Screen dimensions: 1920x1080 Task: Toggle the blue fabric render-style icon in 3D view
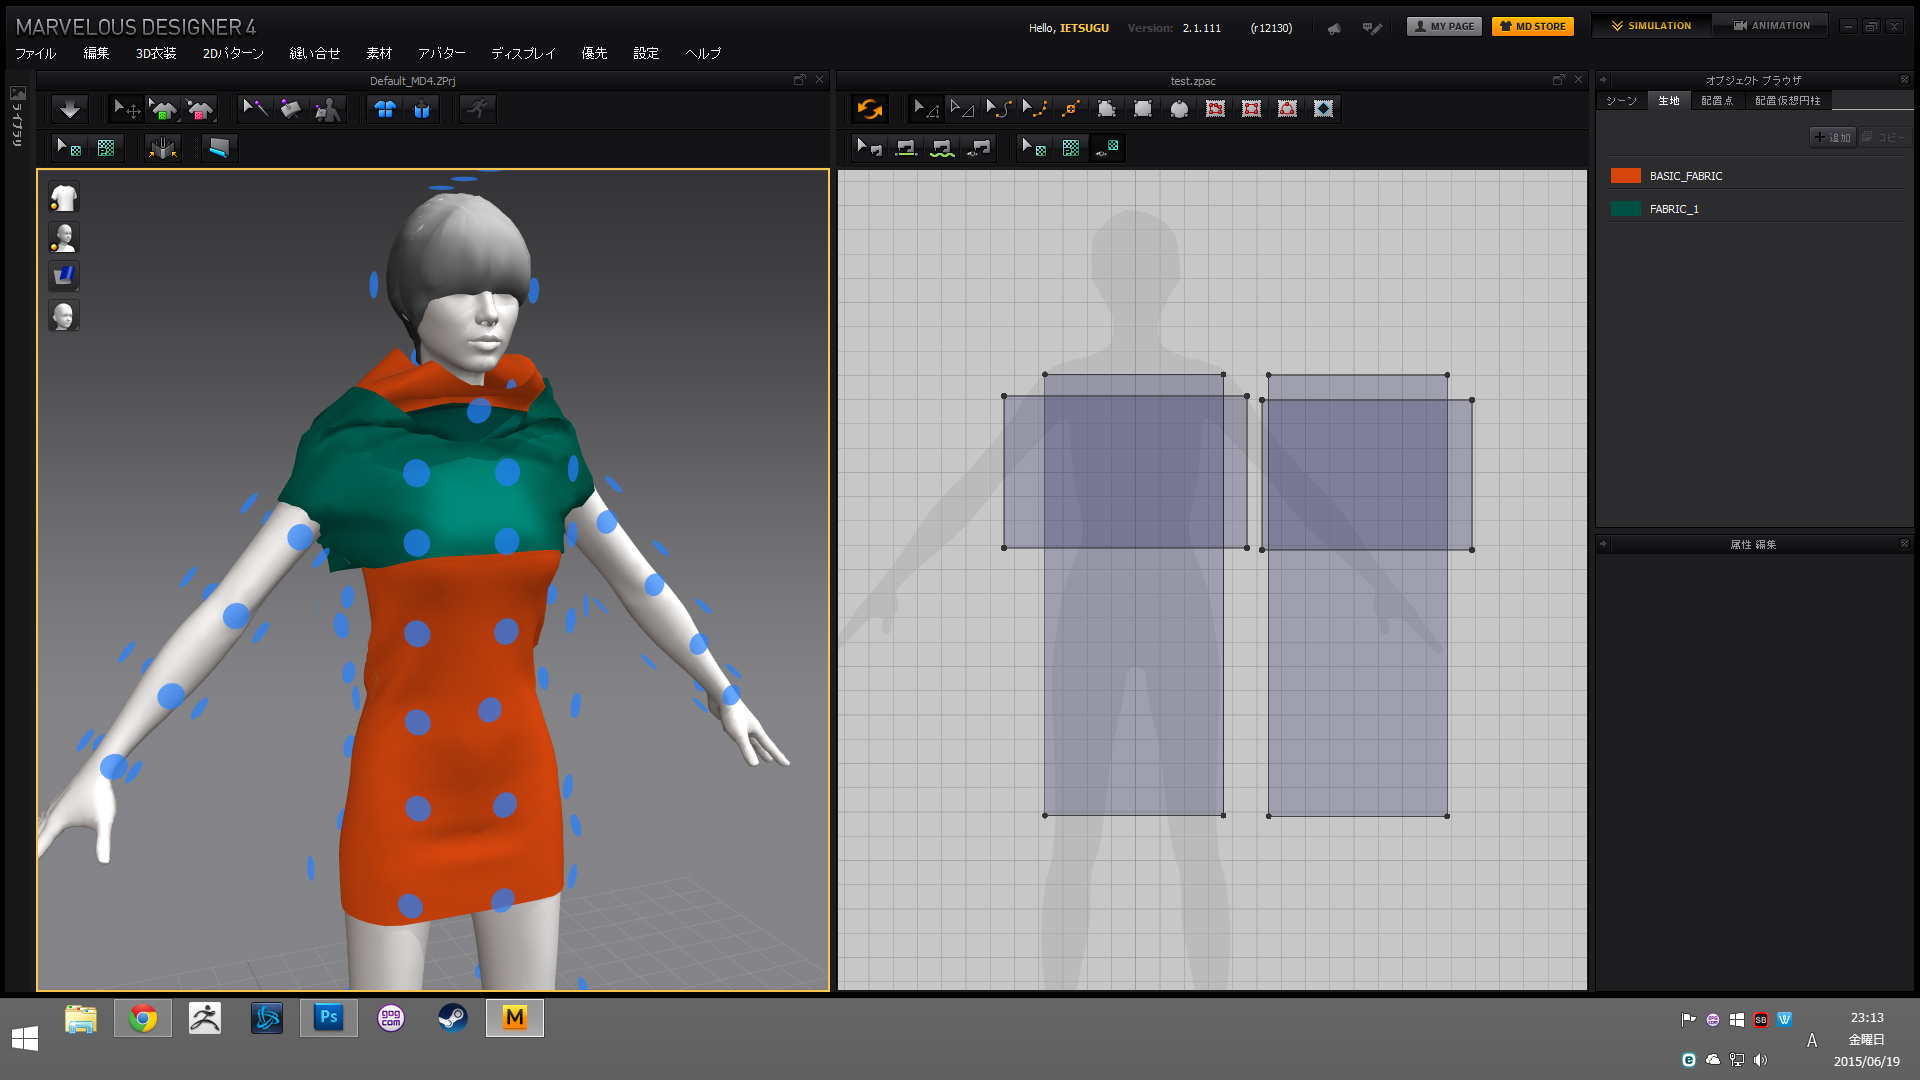click(64, 276)
